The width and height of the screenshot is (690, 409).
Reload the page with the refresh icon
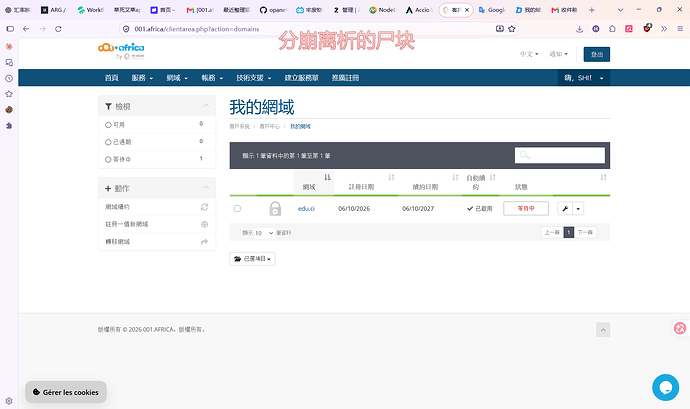(58, 29)
